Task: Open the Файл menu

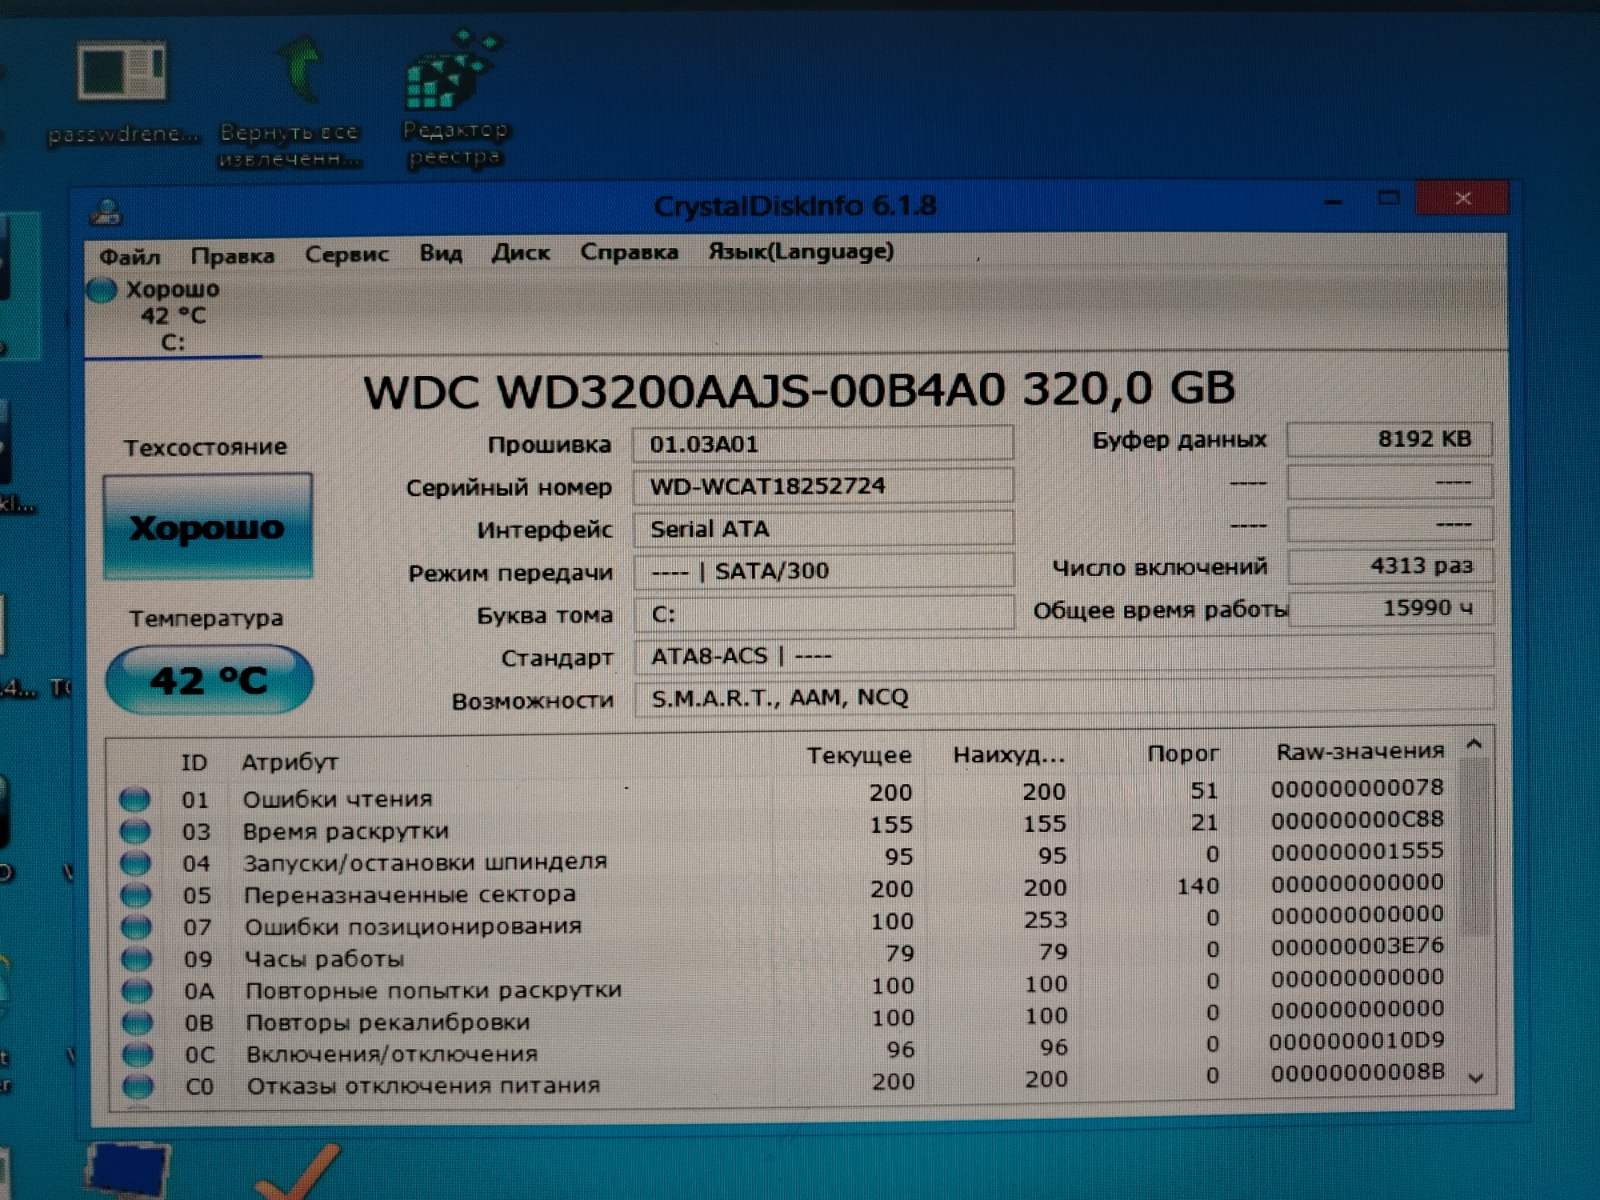Action: 129,256
